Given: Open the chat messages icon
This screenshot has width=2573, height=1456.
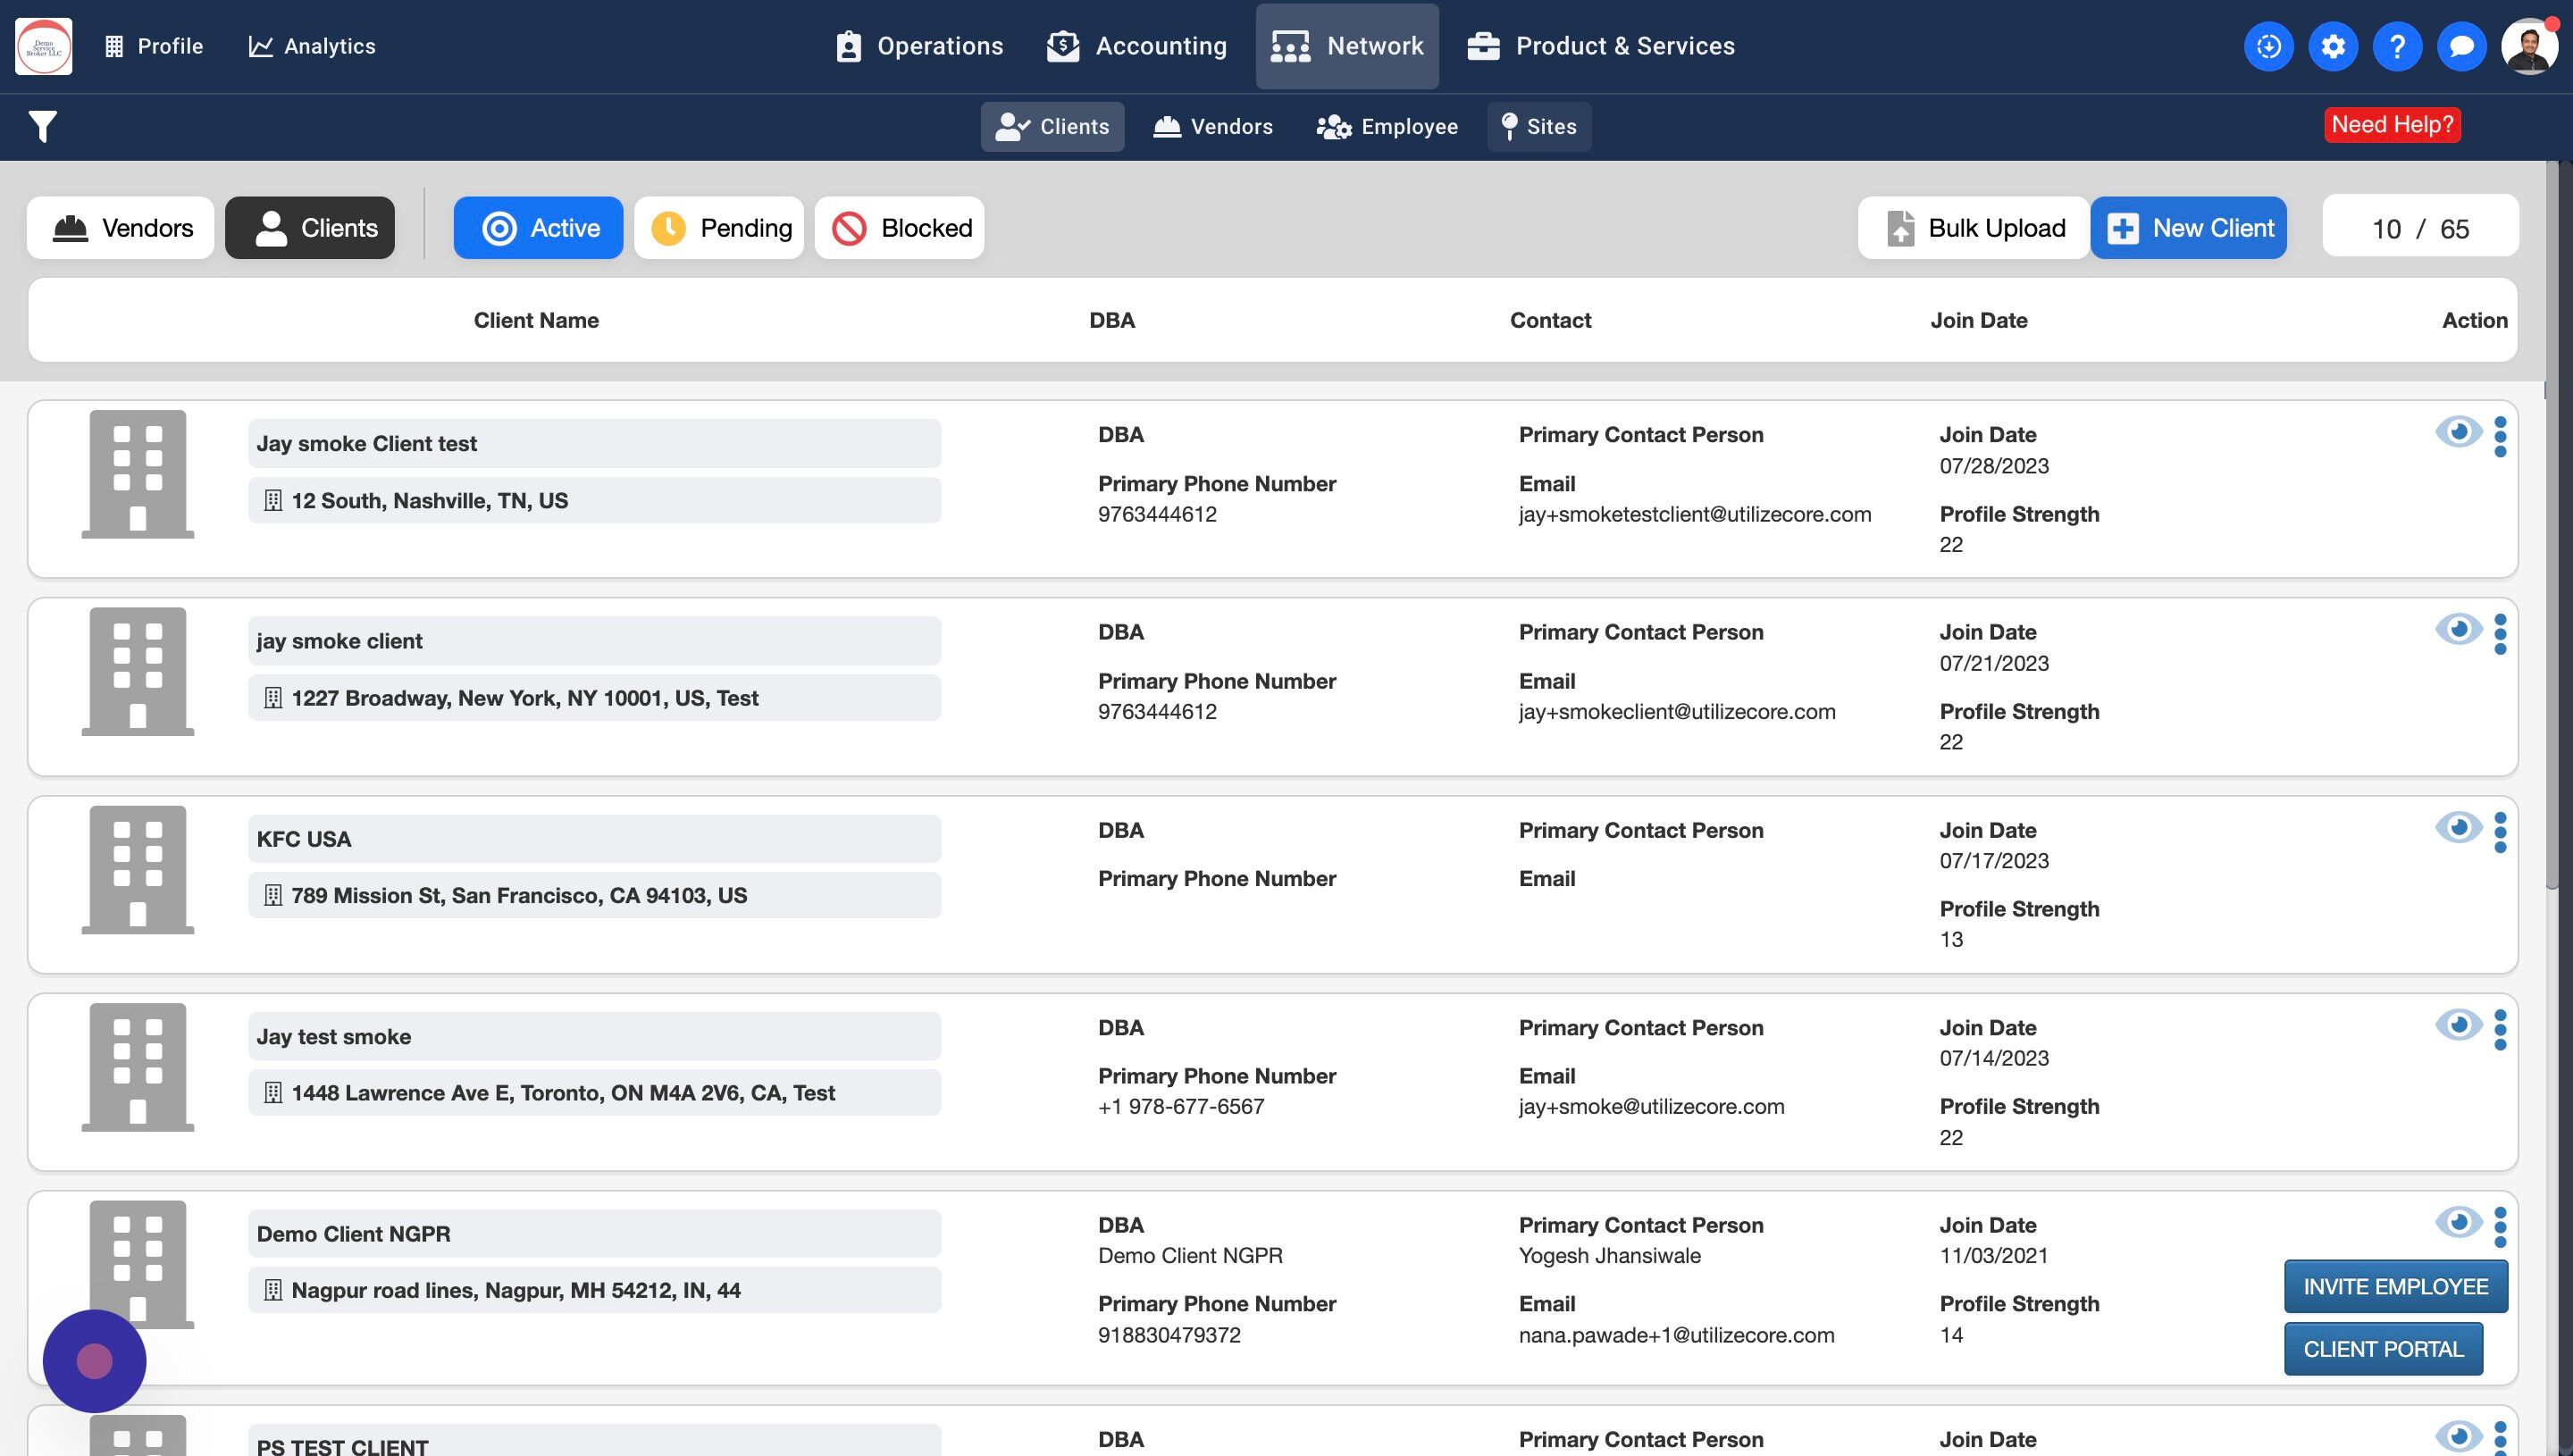Looking at the screenshot, I should click(x=2461, y=46).
